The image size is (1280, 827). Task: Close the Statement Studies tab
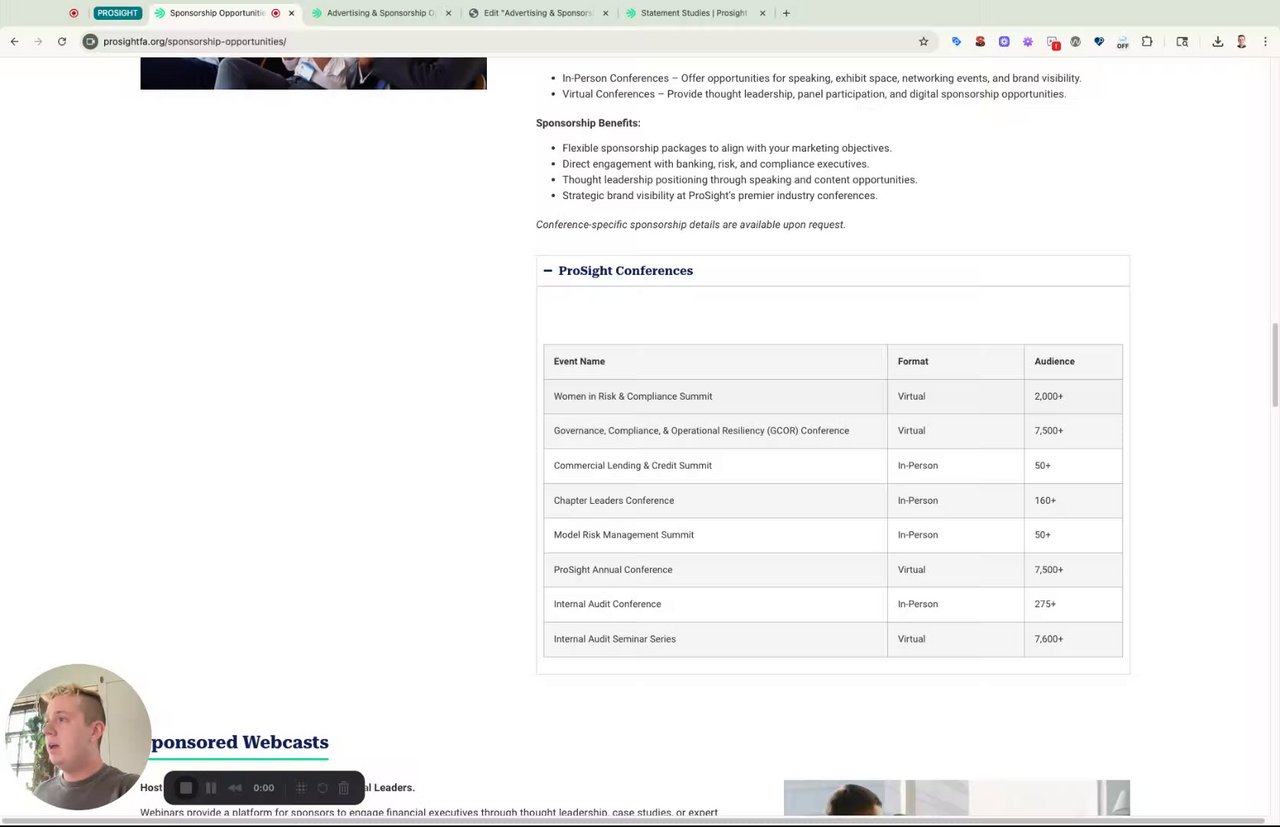(x=762, y=13)
